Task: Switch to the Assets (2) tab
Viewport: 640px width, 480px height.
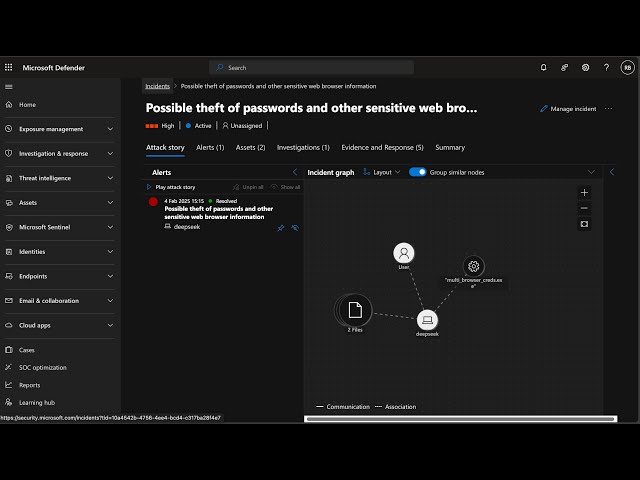Action: (250, 147)
